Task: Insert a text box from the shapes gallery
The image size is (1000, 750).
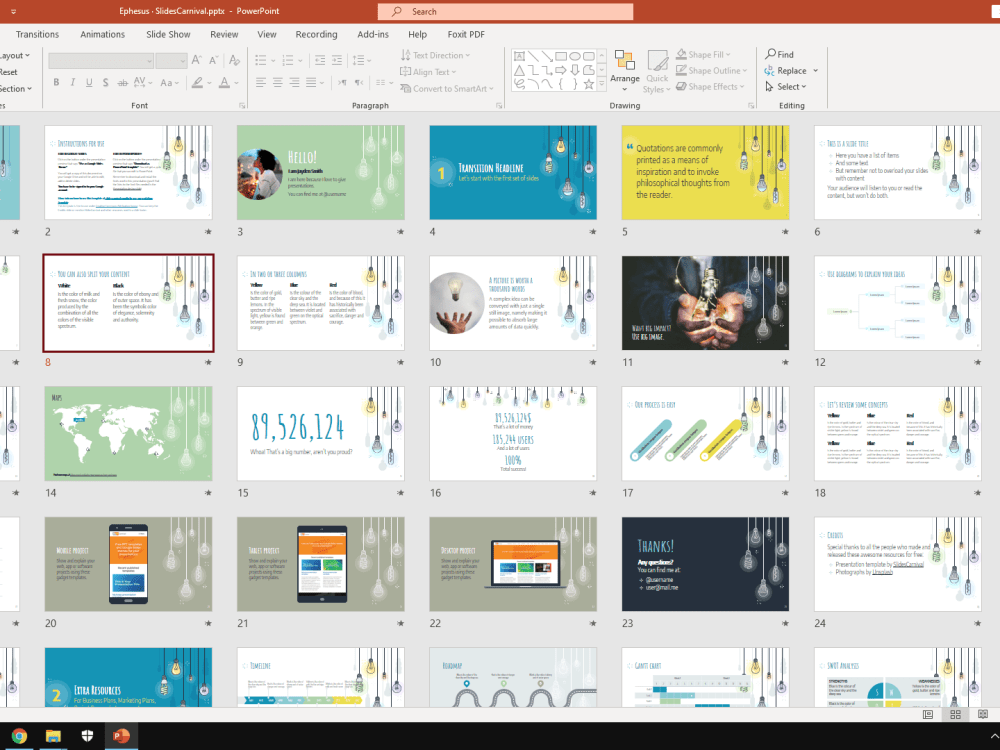Action: click(520, 56)
